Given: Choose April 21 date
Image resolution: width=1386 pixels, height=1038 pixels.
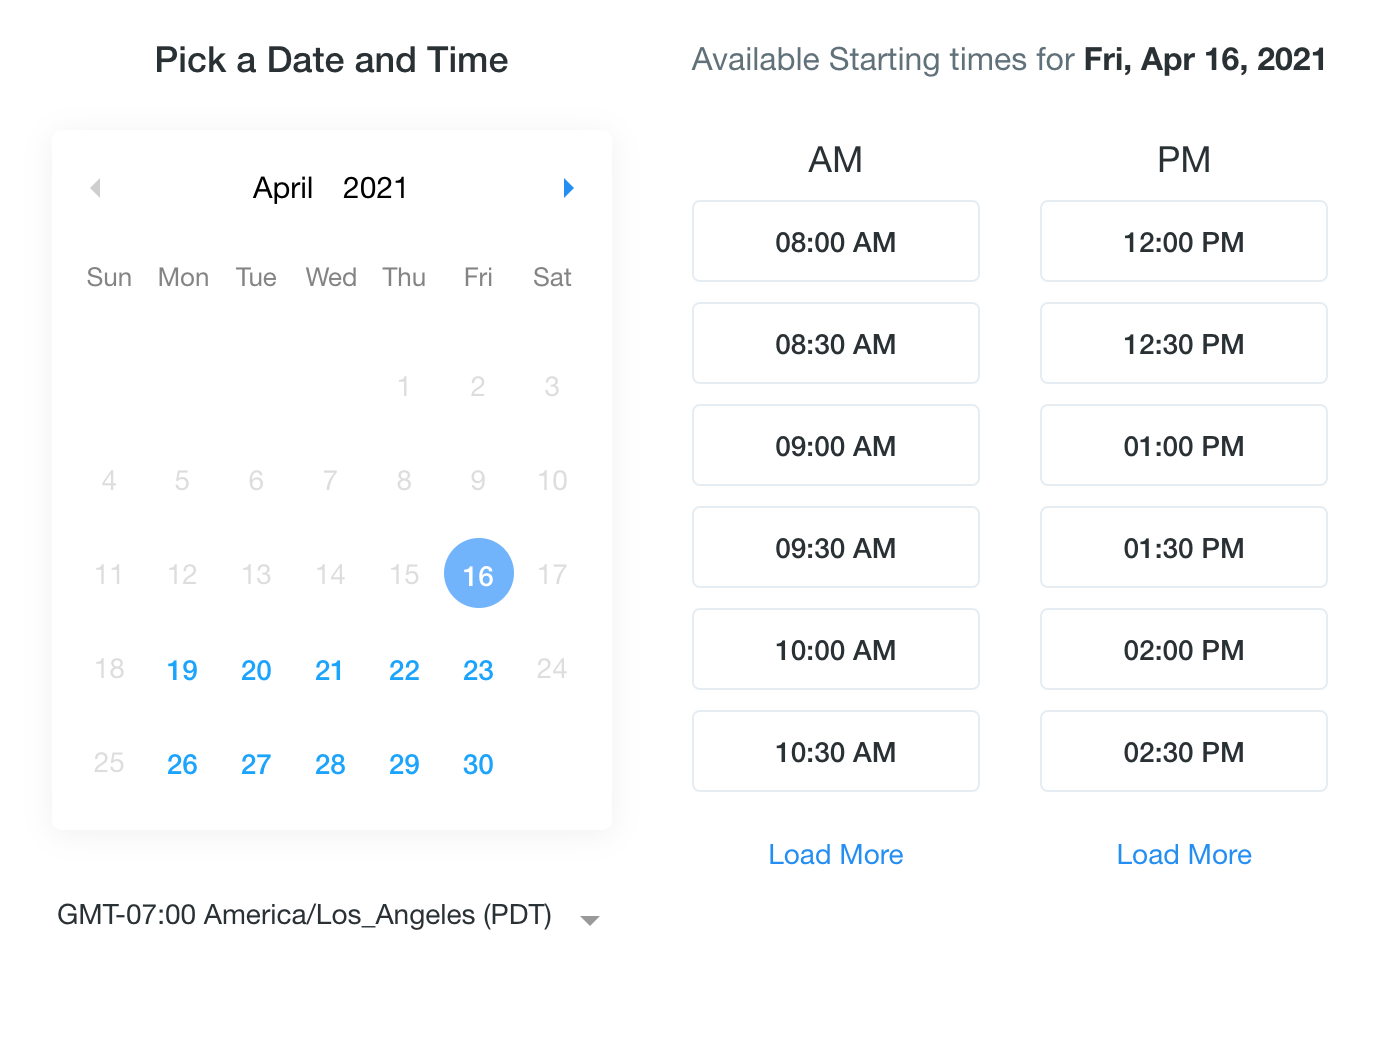Looking at the screenshot, I should tap(329, 670).
